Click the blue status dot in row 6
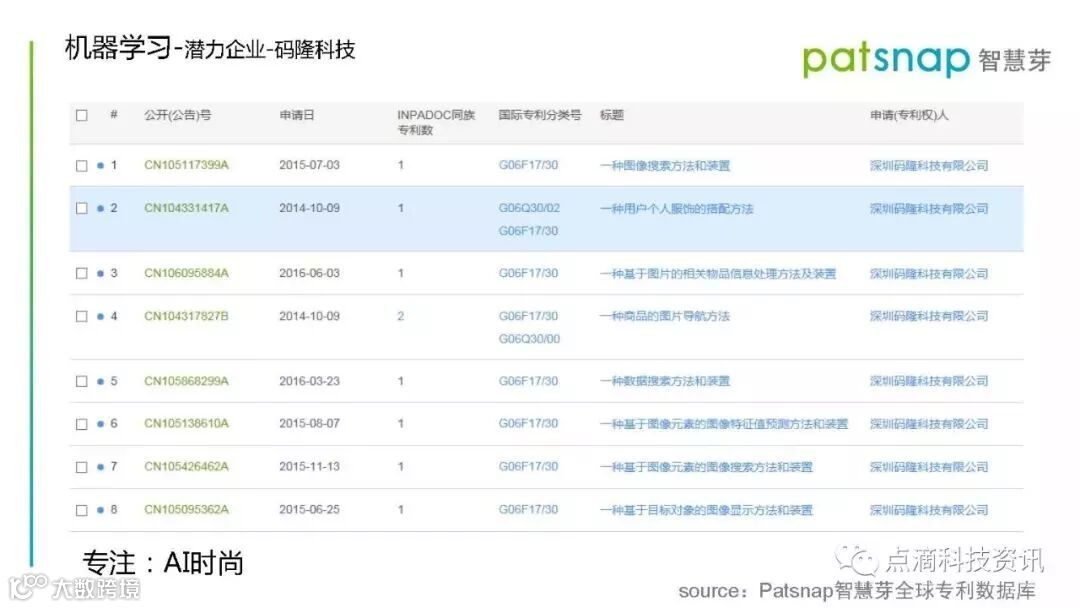The height and width of the screenshot is (608, 1080). 101,424
